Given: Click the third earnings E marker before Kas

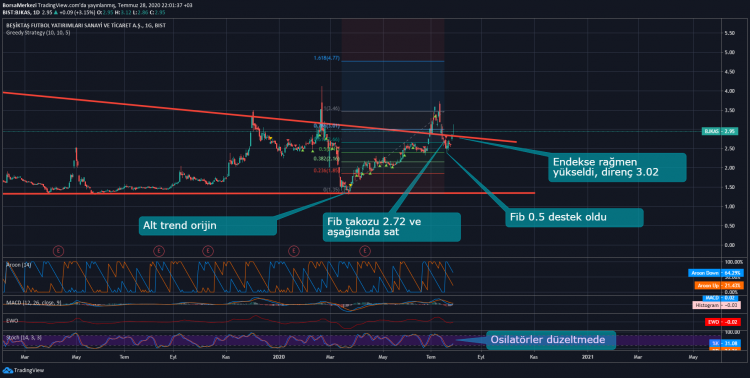Looking at the screenshot, I should pyautogui.click(x=208, y=251).
